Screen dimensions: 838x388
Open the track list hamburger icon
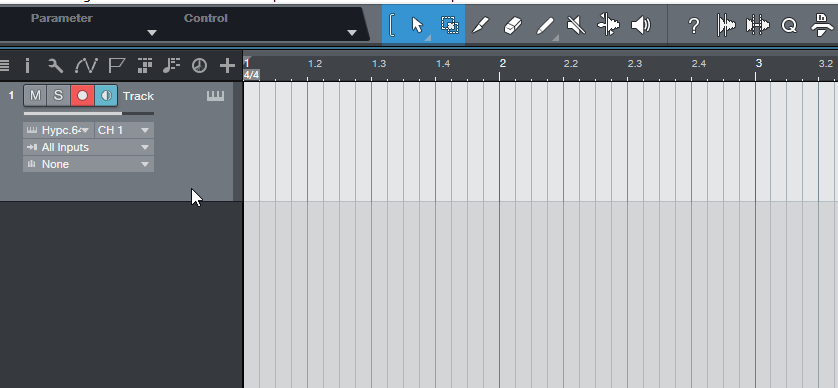pos(4,66)
